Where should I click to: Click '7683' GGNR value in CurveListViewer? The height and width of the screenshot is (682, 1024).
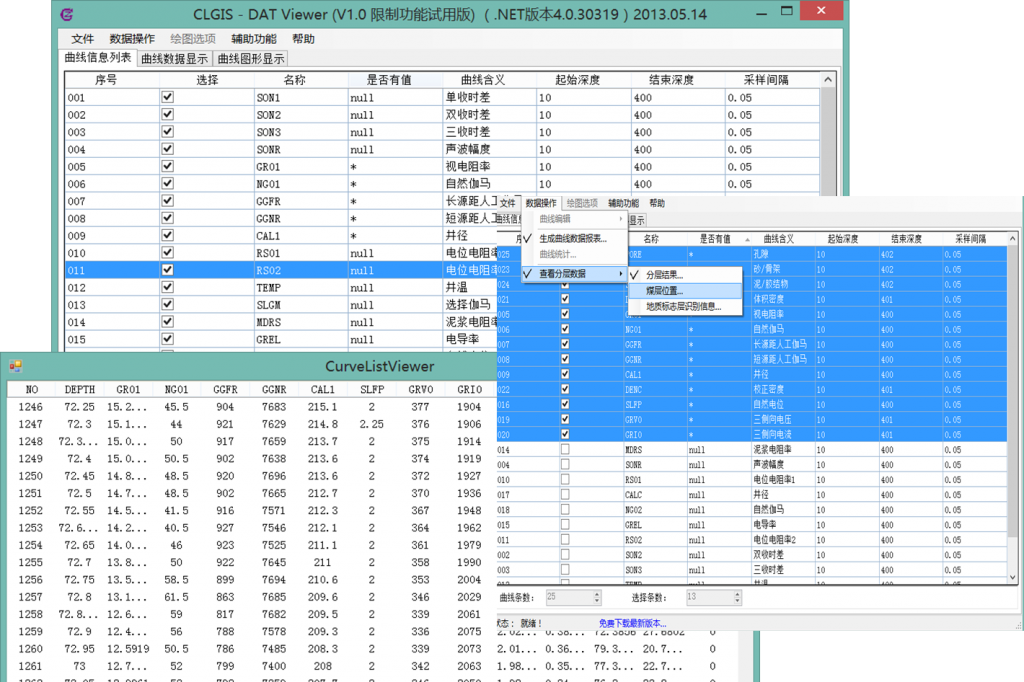pyautogui.click(x=274, y=406)
